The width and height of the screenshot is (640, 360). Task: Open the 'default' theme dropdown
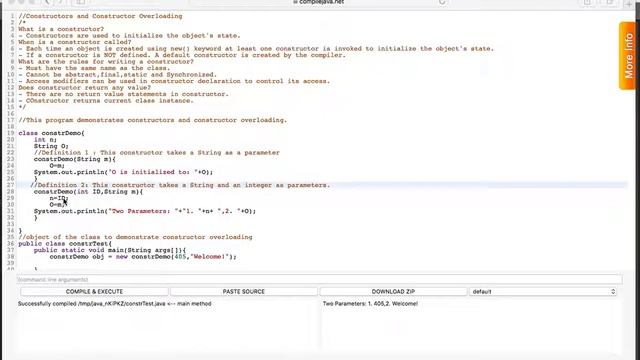pos(542,291)
